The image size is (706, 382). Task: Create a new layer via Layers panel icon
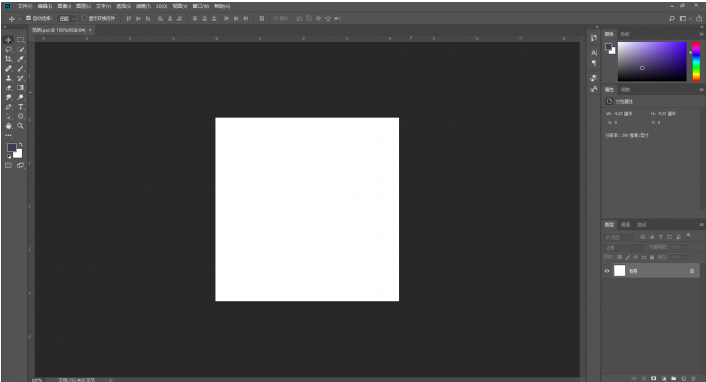[x=683, y=378]
